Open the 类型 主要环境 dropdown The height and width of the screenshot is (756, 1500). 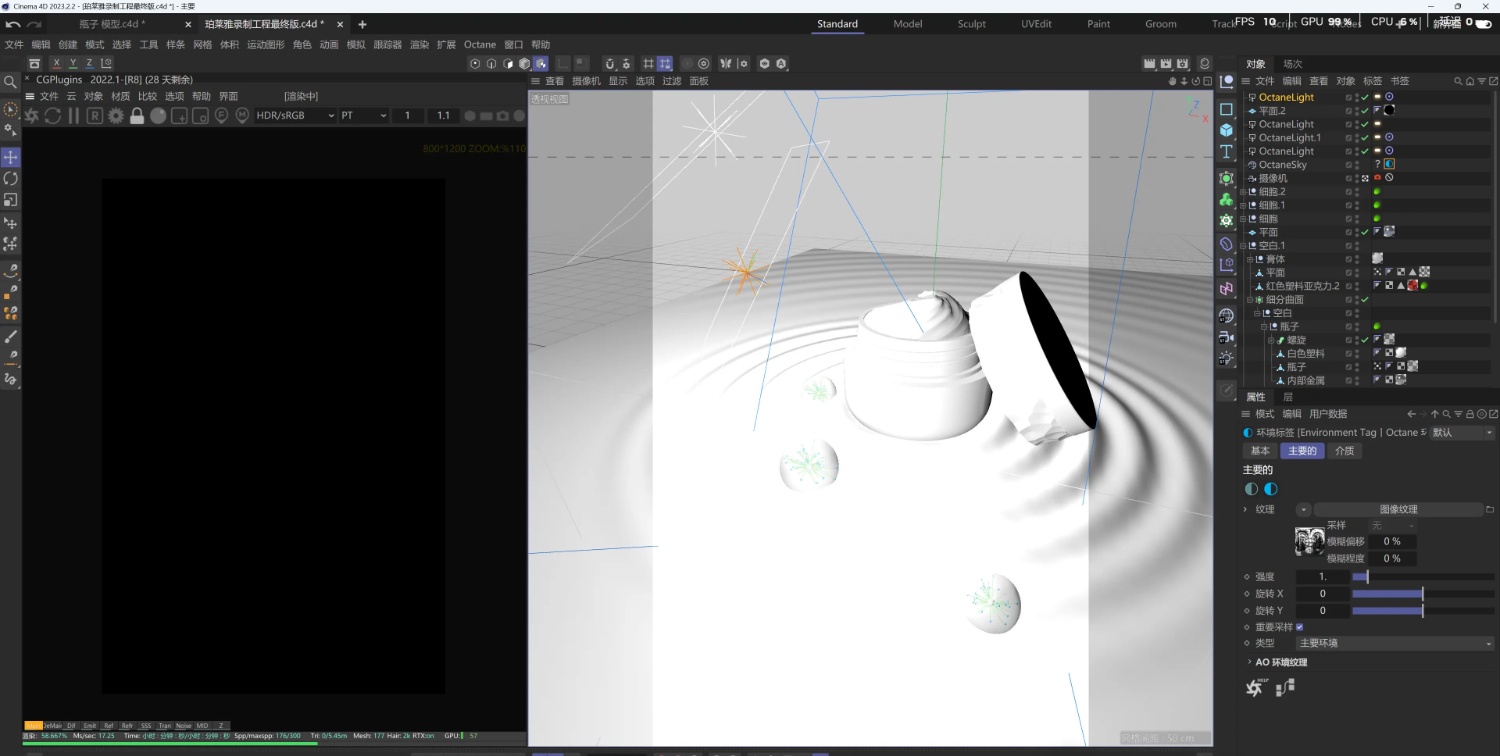[1394, 644]
